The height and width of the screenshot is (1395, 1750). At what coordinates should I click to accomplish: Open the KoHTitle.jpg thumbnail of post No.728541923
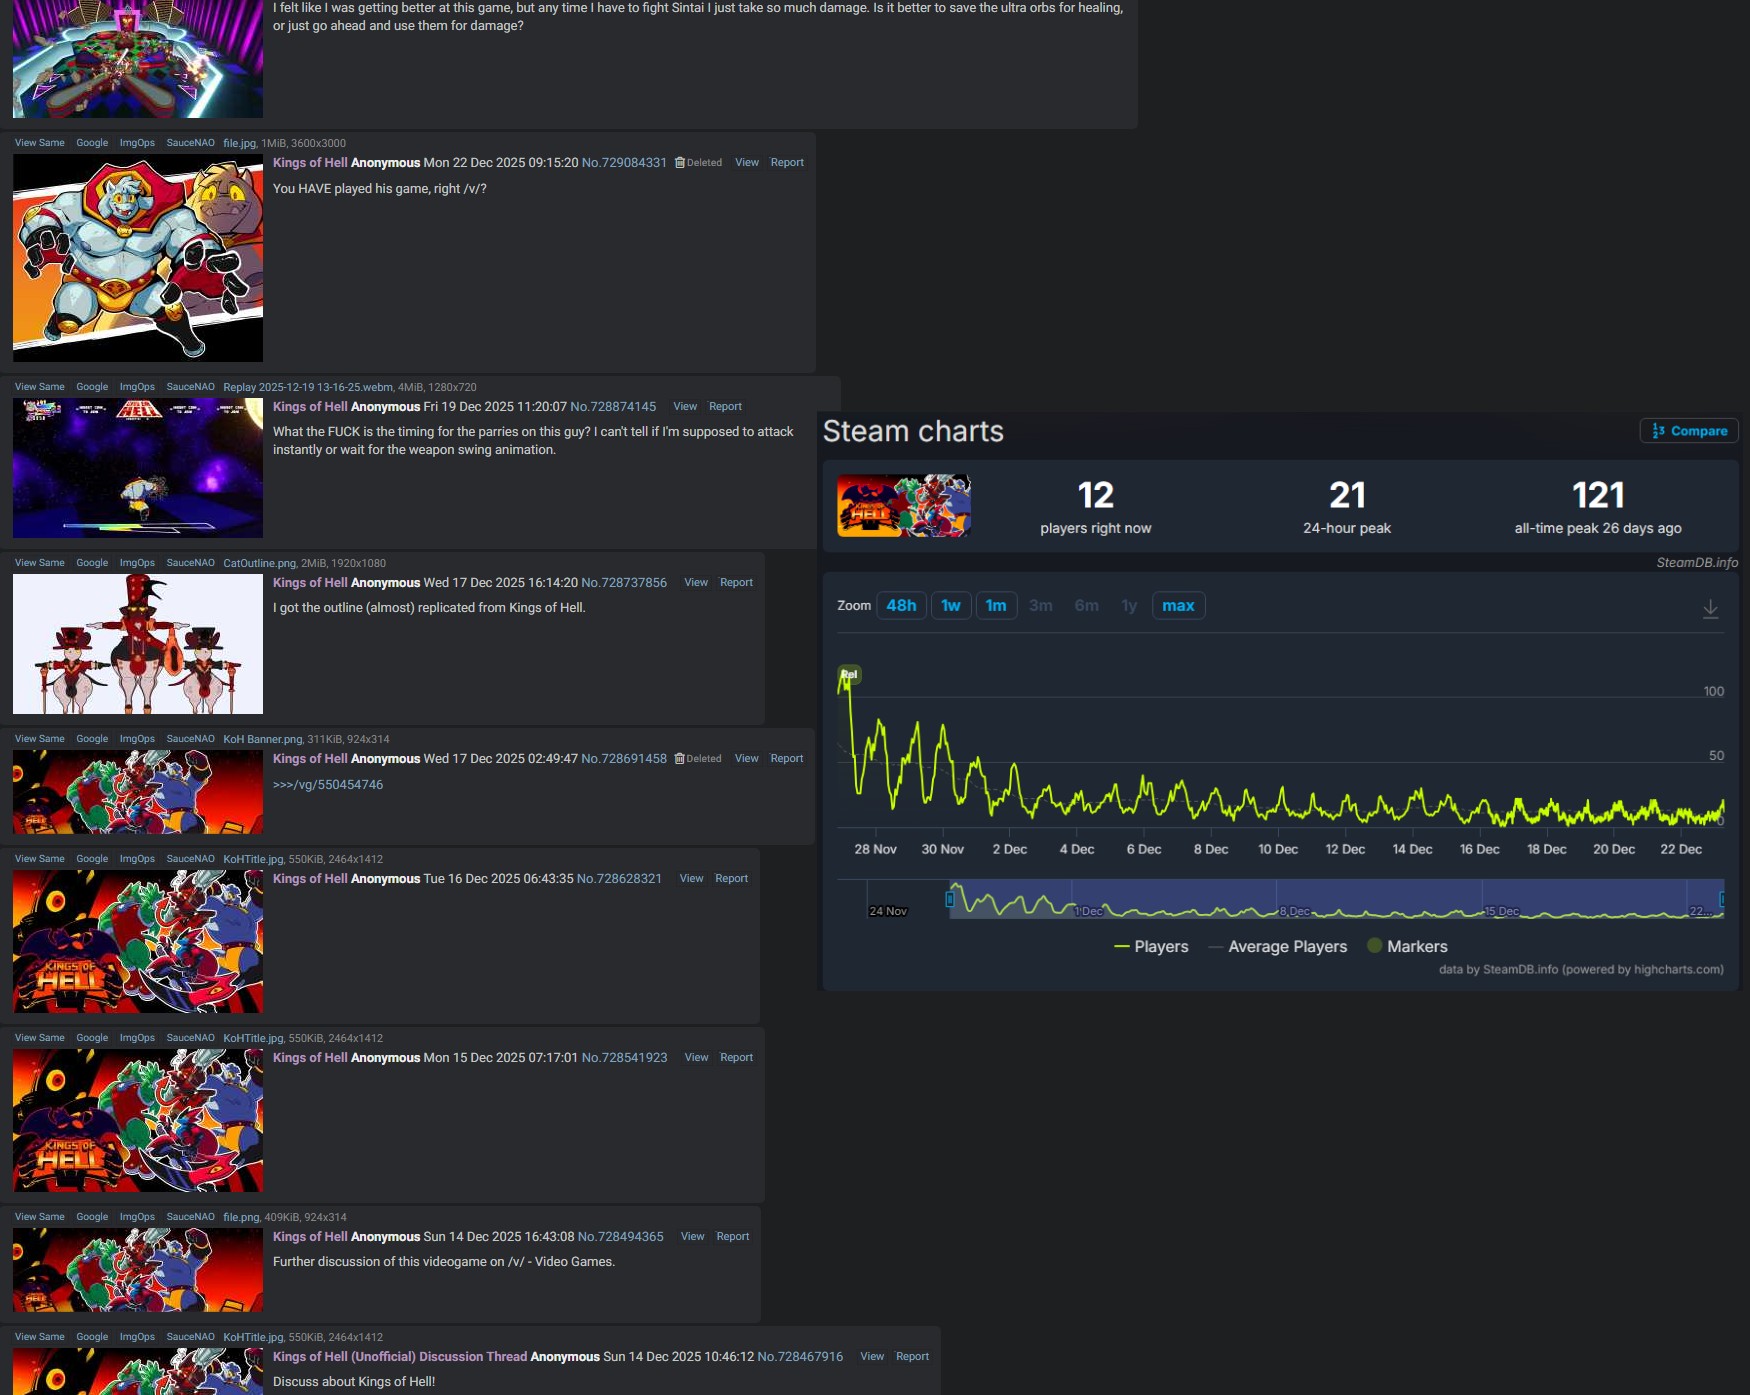tap(138, 1120)
